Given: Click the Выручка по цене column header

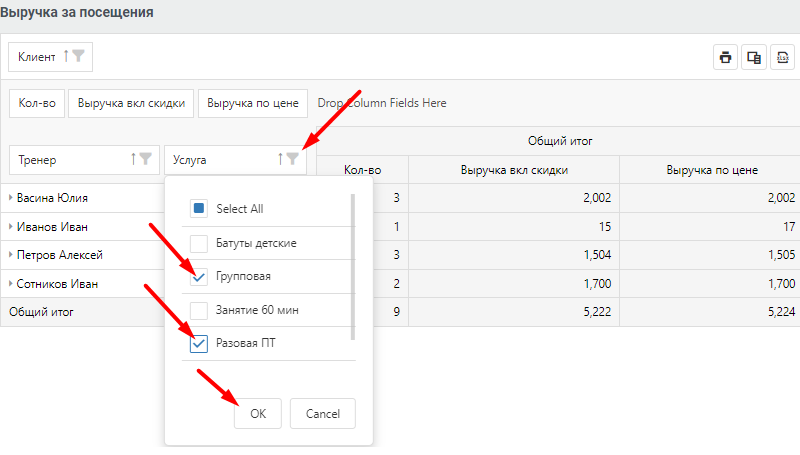Looking at the screenshot, I should (712, 170).
